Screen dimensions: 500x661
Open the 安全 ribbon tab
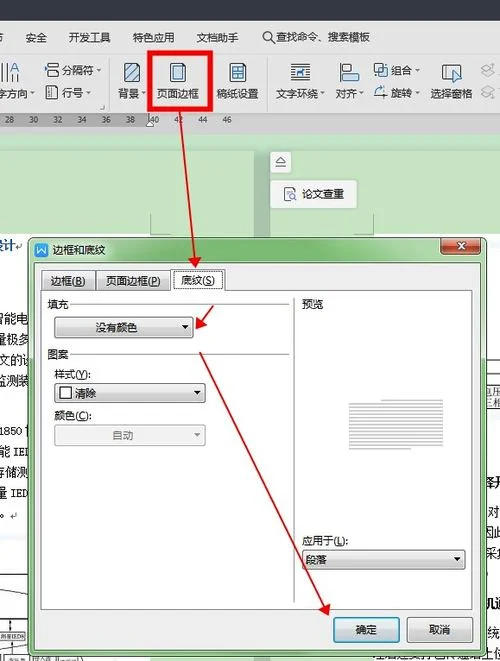click(36, 38)
